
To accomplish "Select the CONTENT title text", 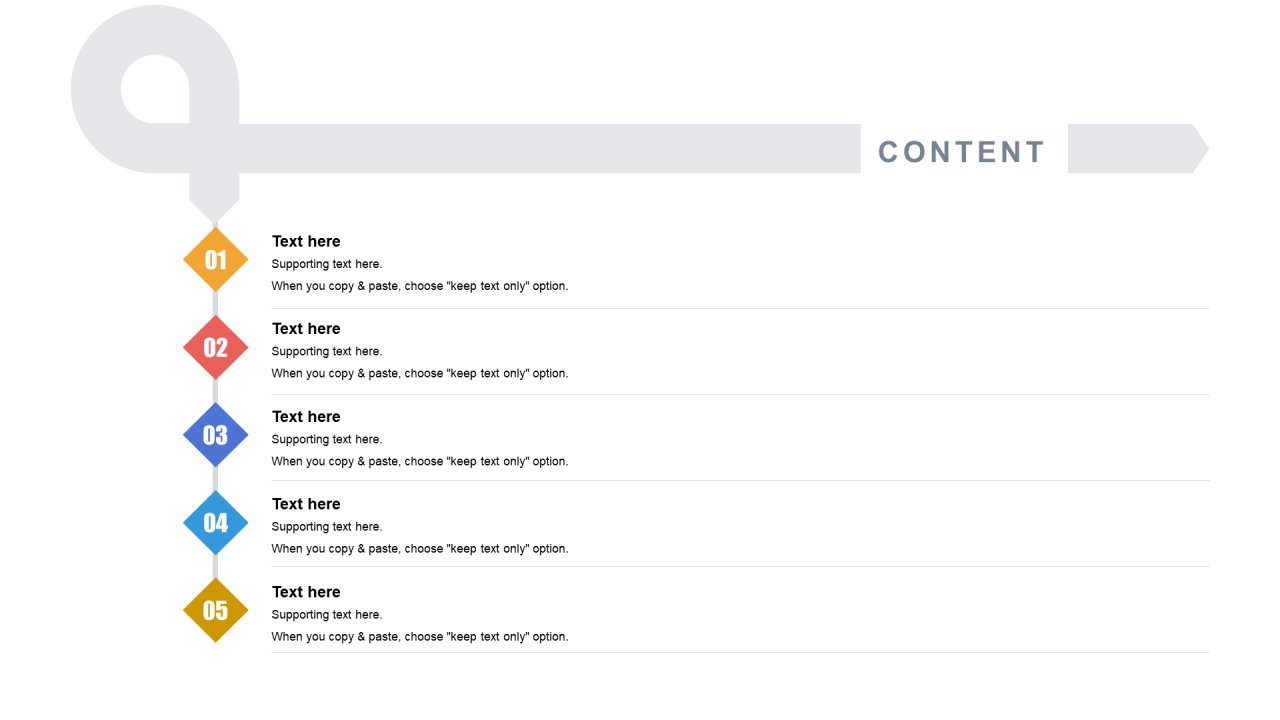I will point(961,152).
